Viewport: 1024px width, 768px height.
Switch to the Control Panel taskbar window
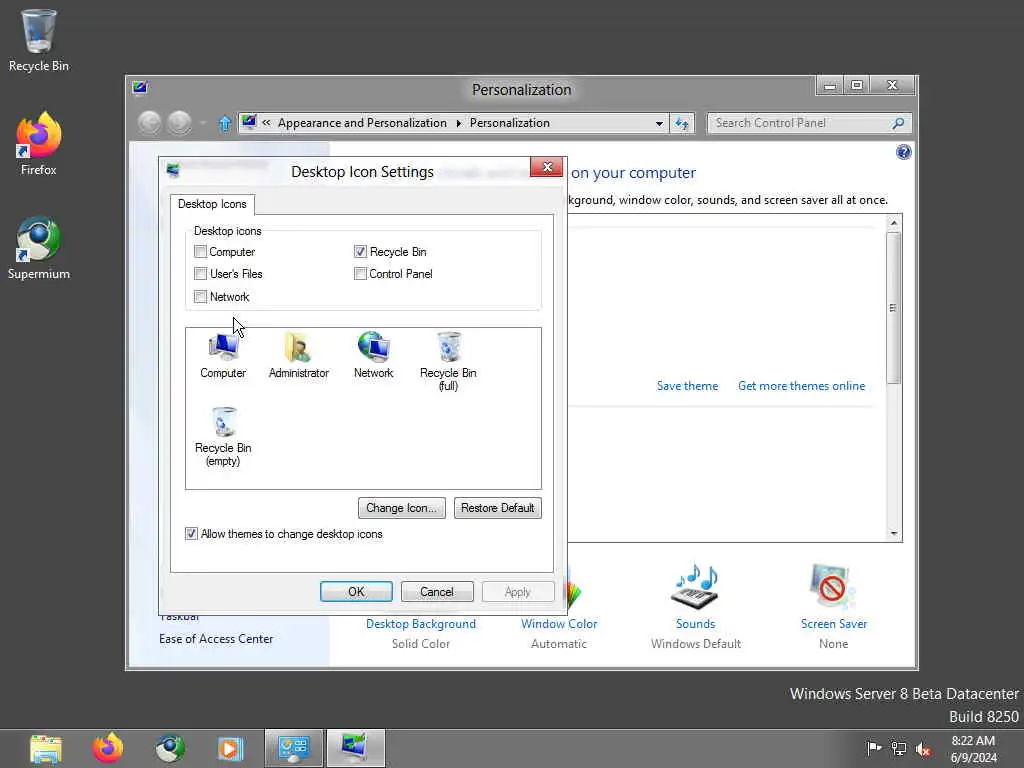294,748
